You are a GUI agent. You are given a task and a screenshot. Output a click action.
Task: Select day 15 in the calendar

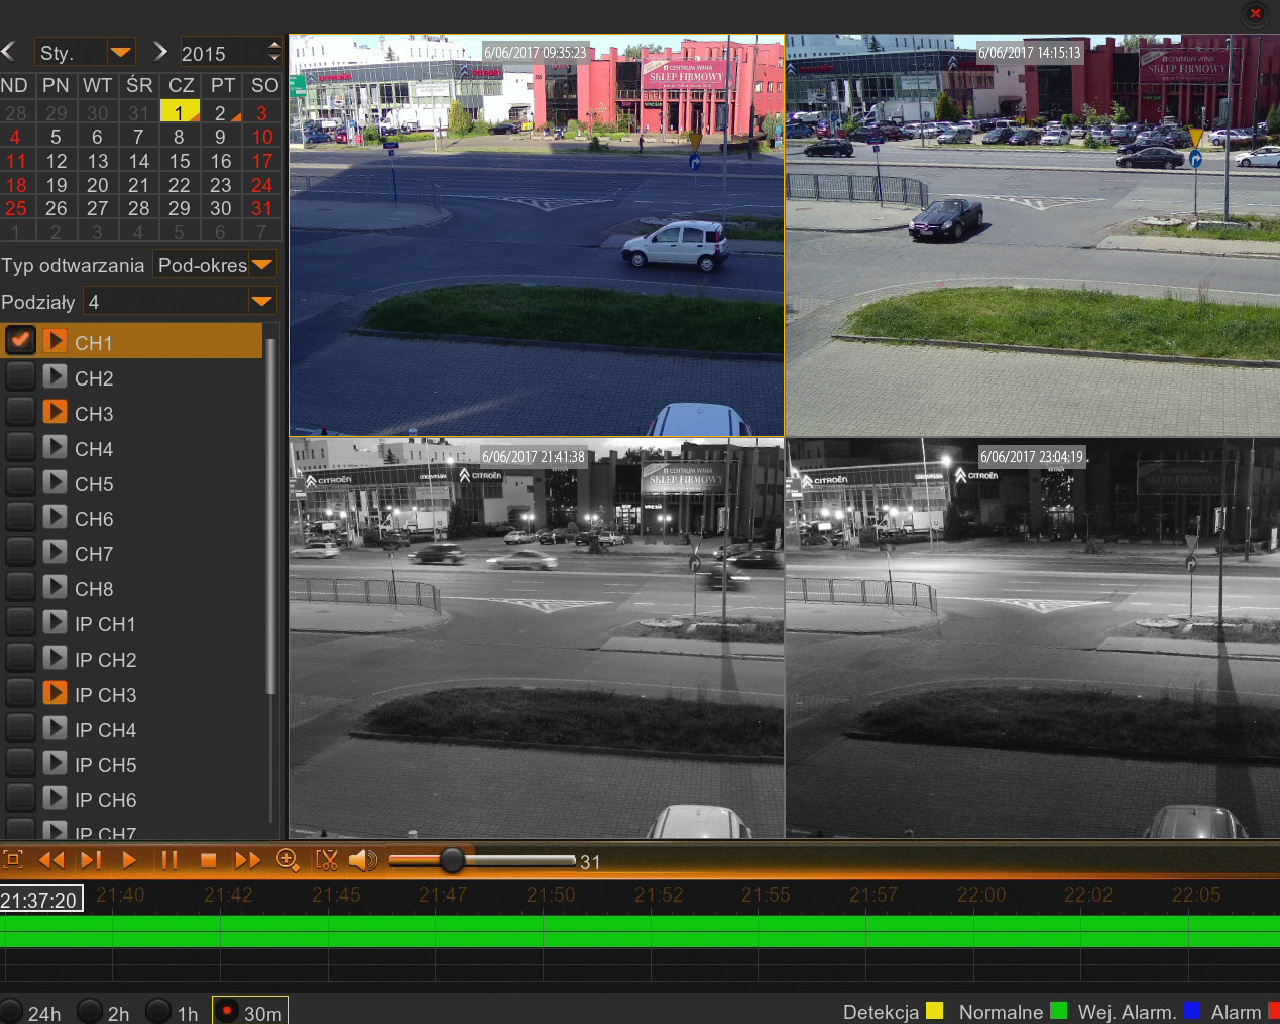pyautogui.click(x=179, y=161)
